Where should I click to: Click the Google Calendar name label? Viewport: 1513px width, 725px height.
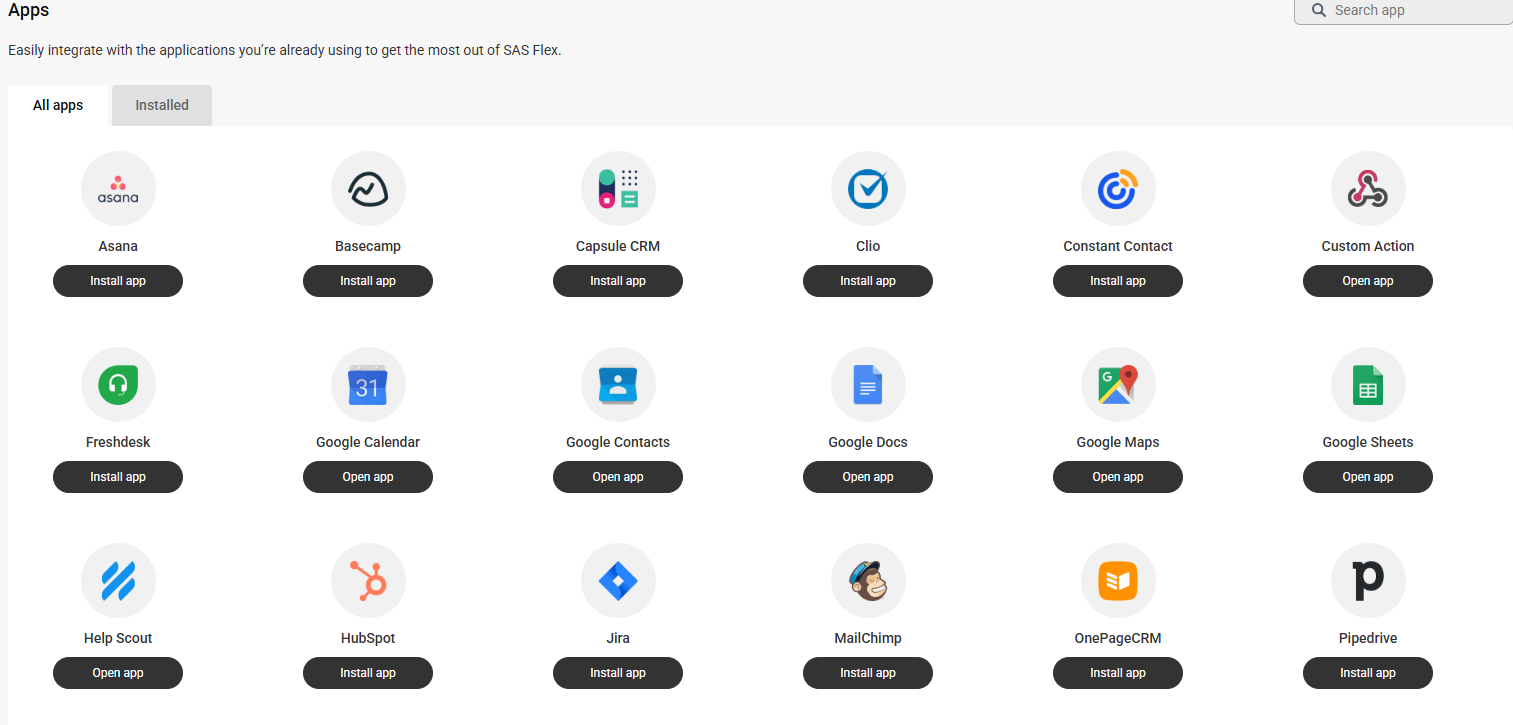pyautogui.click(x=368, y=442)
